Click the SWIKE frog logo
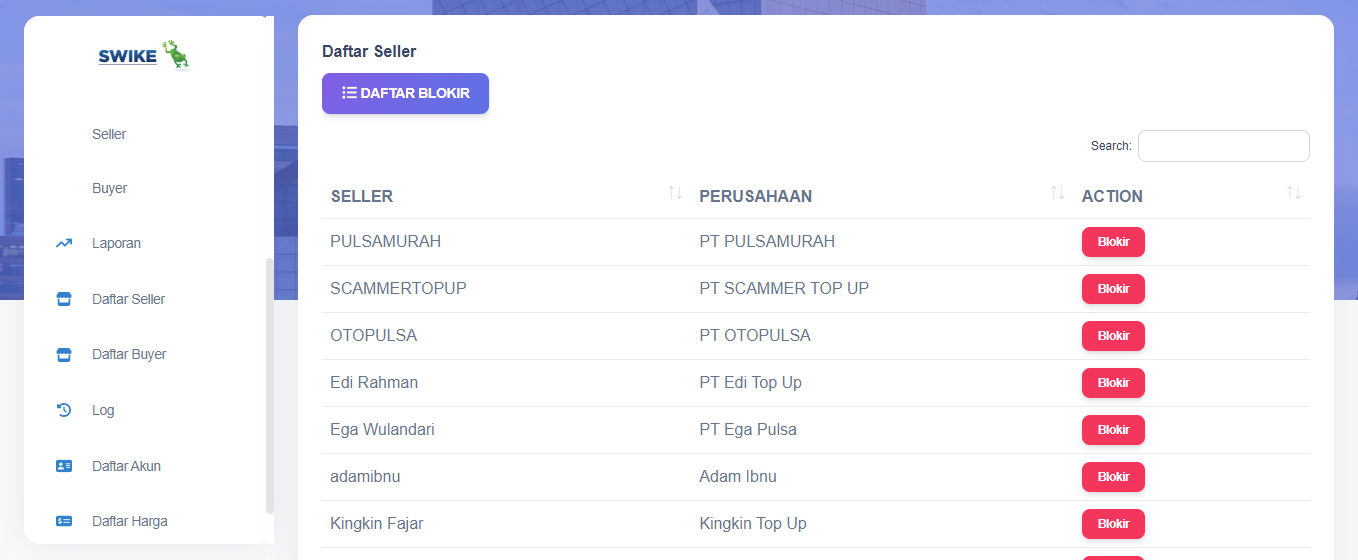Image resolution: width=1358 pixels, height=560 pixels. coord(145,56)
